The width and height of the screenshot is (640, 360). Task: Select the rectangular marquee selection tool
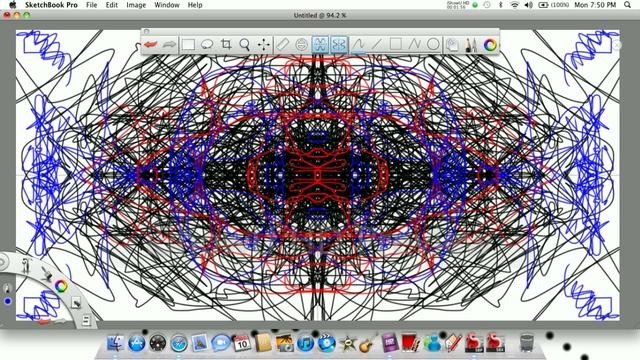188,44
